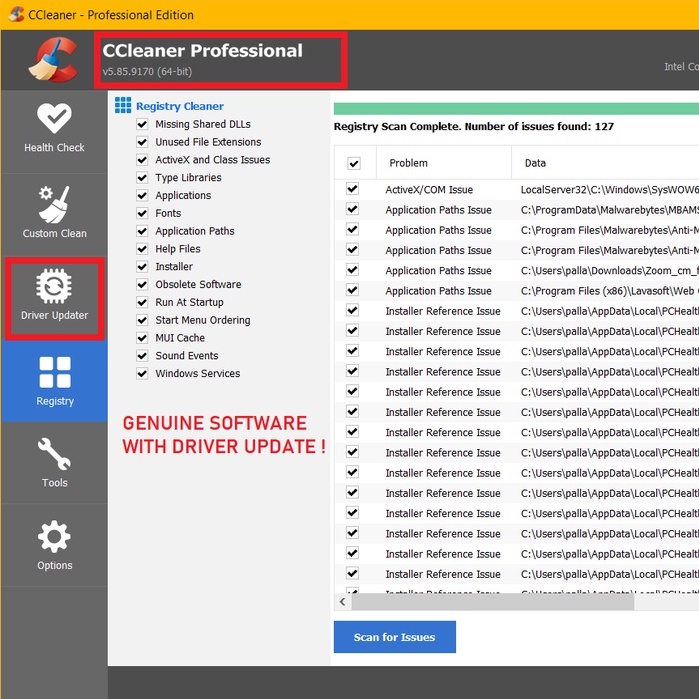This screenshot has width=699, height=699.
Task: Open the Options gear section
Action: 54,545
